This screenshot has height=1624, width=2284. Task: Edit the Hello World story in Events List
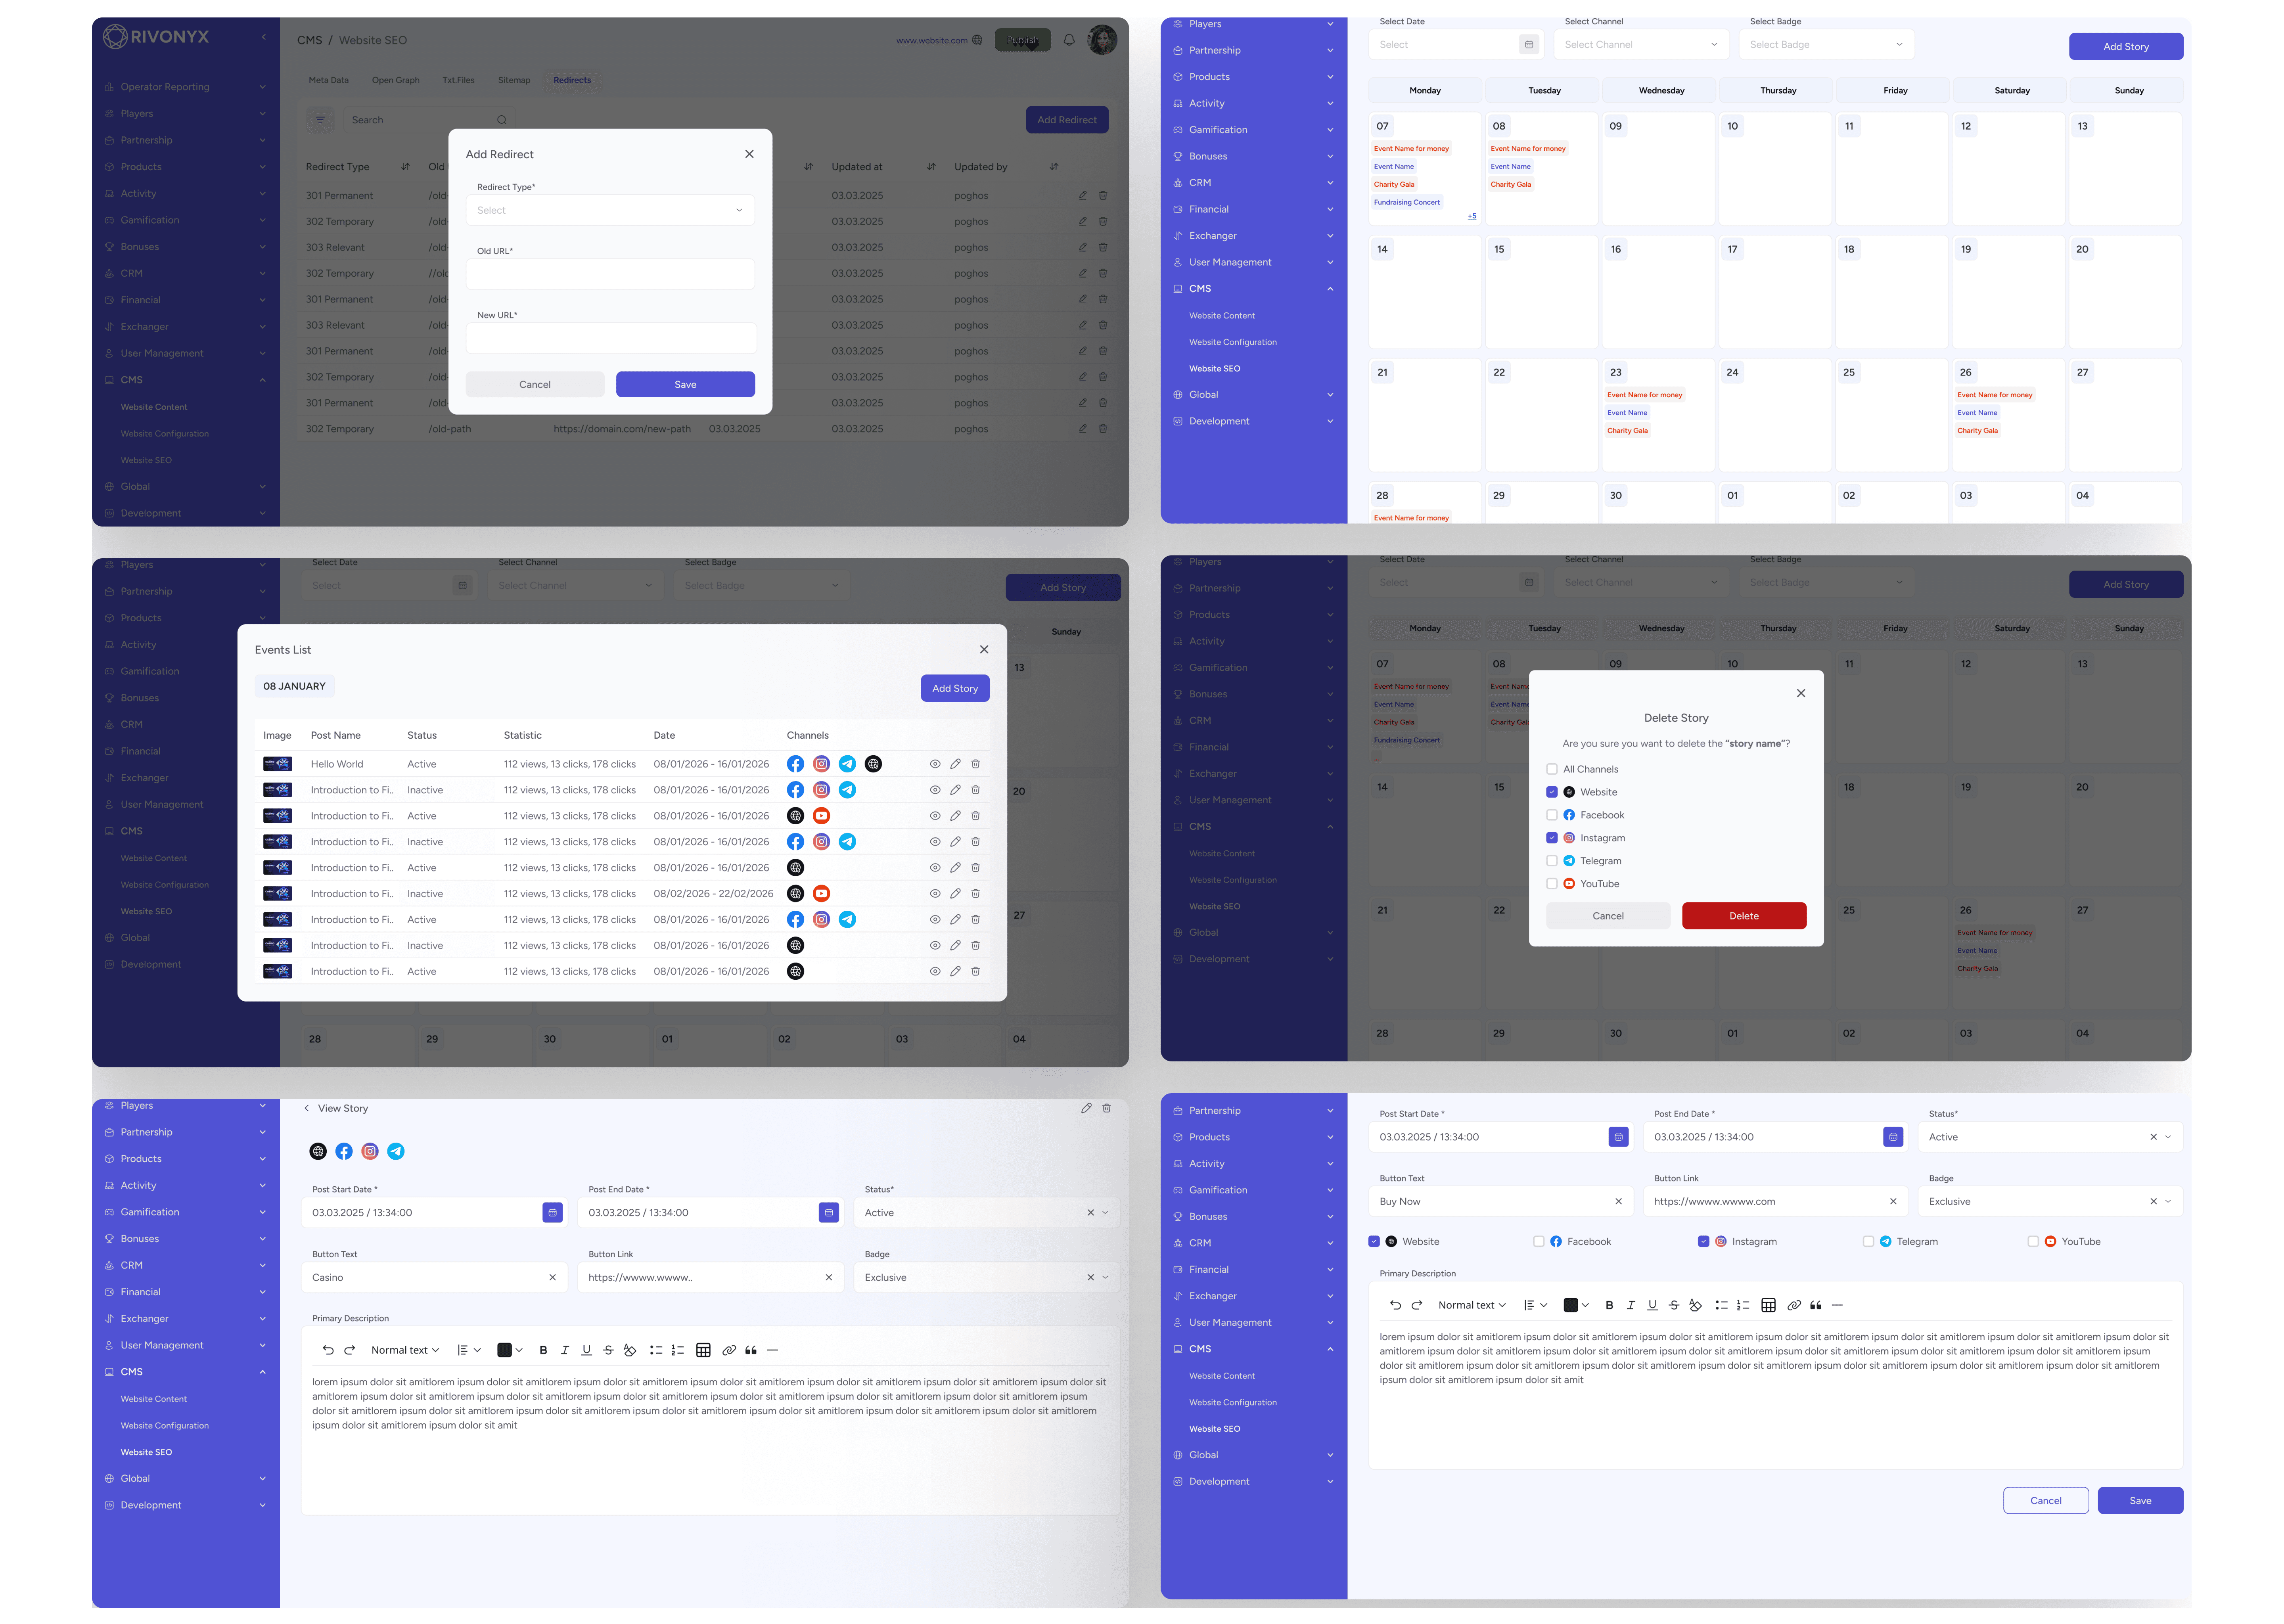click(x=955, y=764)
